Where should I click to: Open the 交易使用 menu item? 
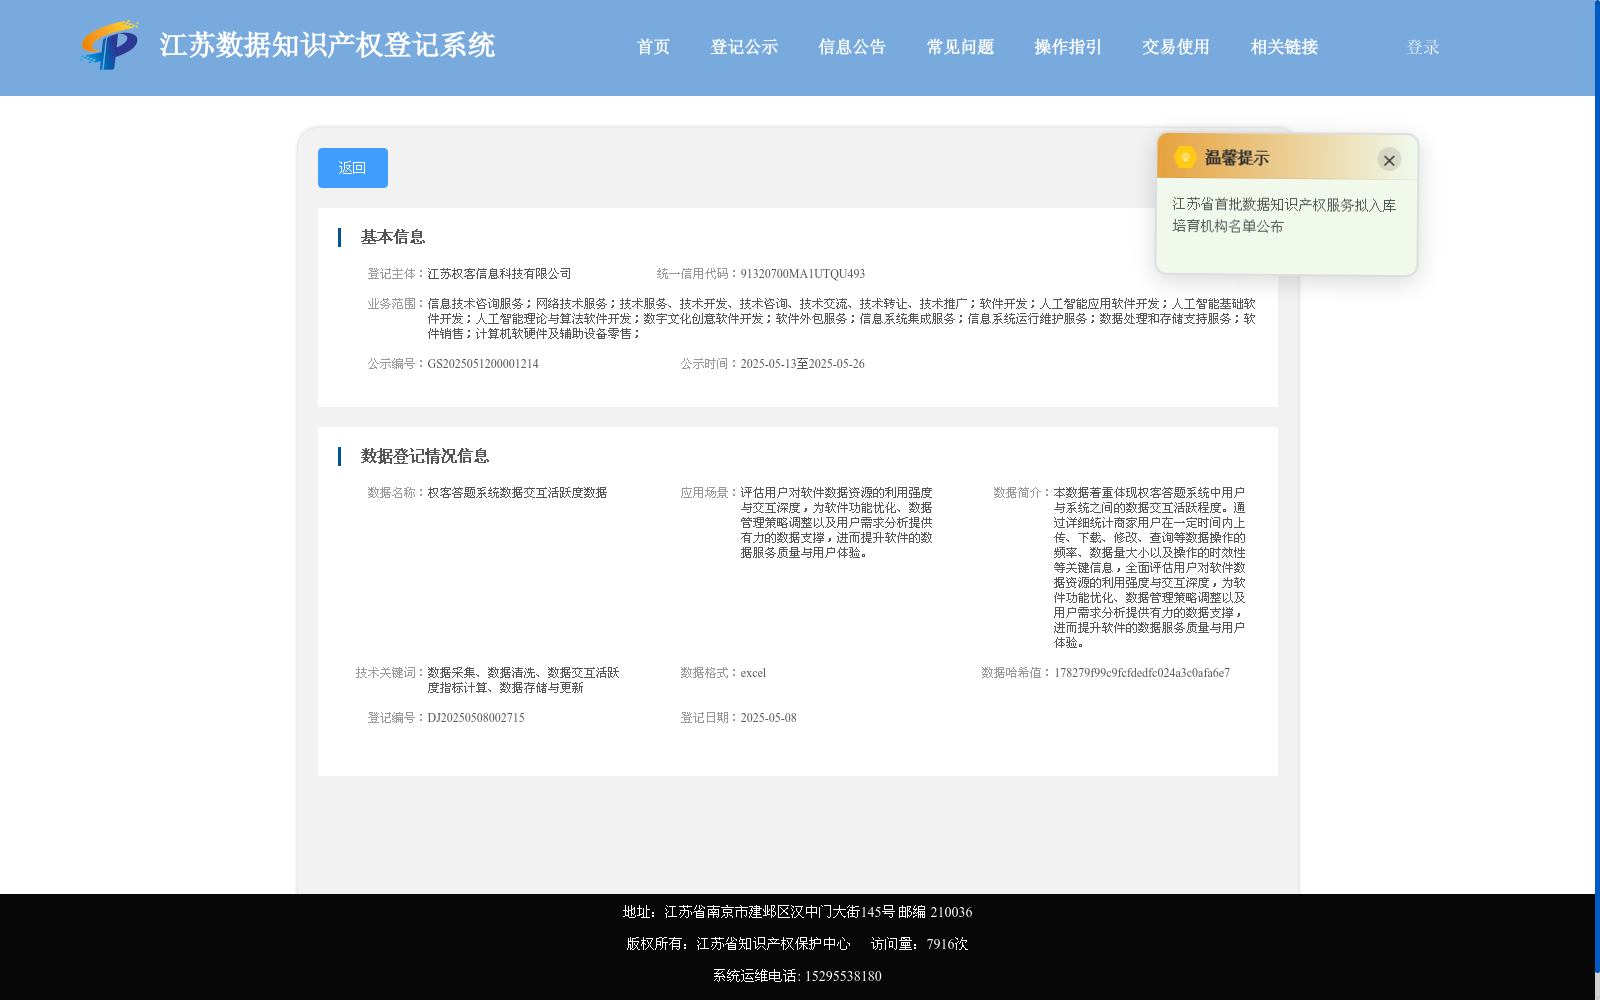1176,47
